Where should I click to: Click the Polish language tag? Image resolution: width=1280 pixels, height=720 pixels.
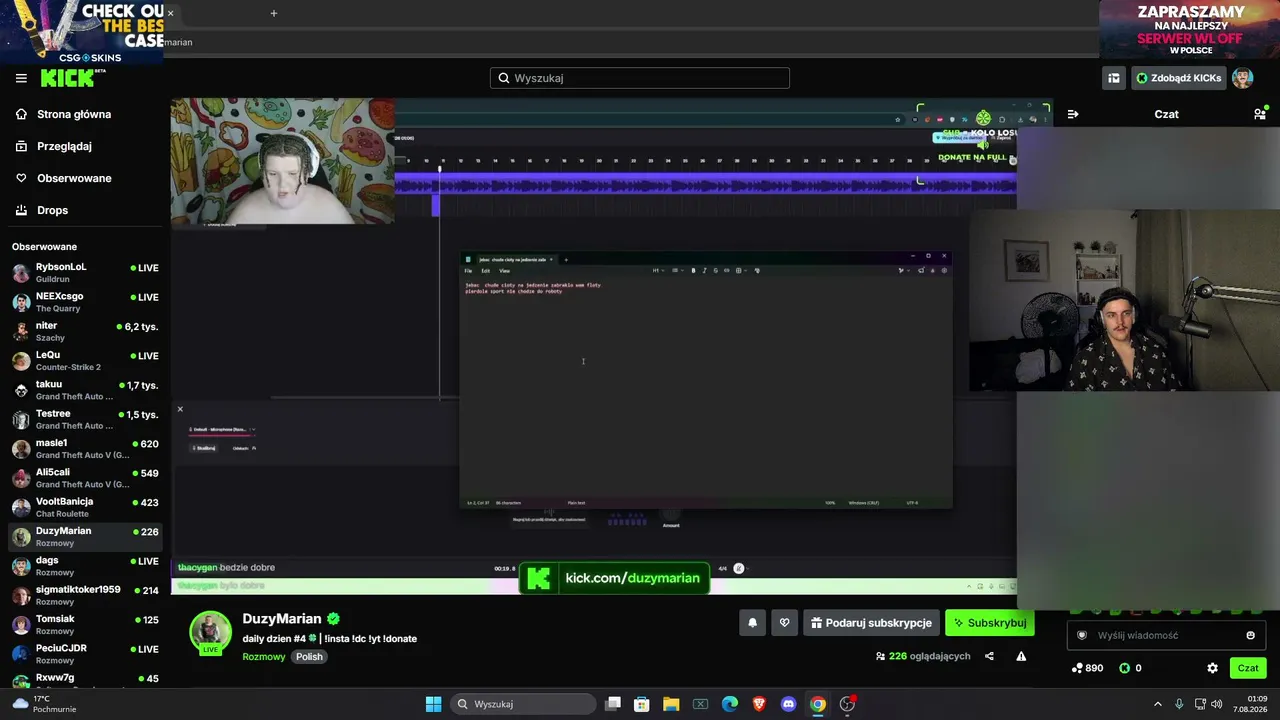pos(309,657)
